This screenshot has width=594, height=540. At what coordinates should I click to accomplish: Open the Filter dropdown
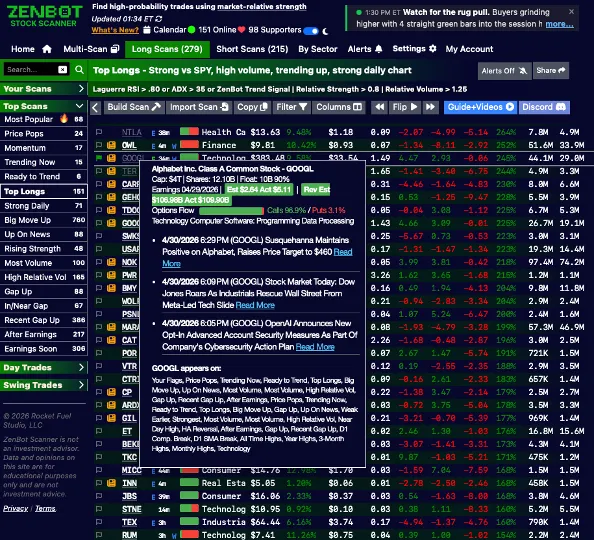[291, 107]
